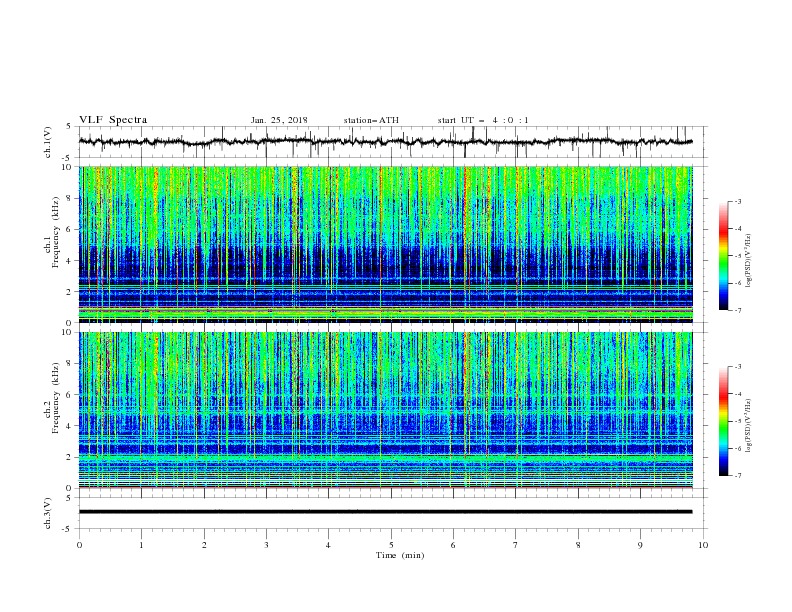Click time axis tick label "3"
Viewport: 792px width, 612px height.
click(x=266, y=545)
